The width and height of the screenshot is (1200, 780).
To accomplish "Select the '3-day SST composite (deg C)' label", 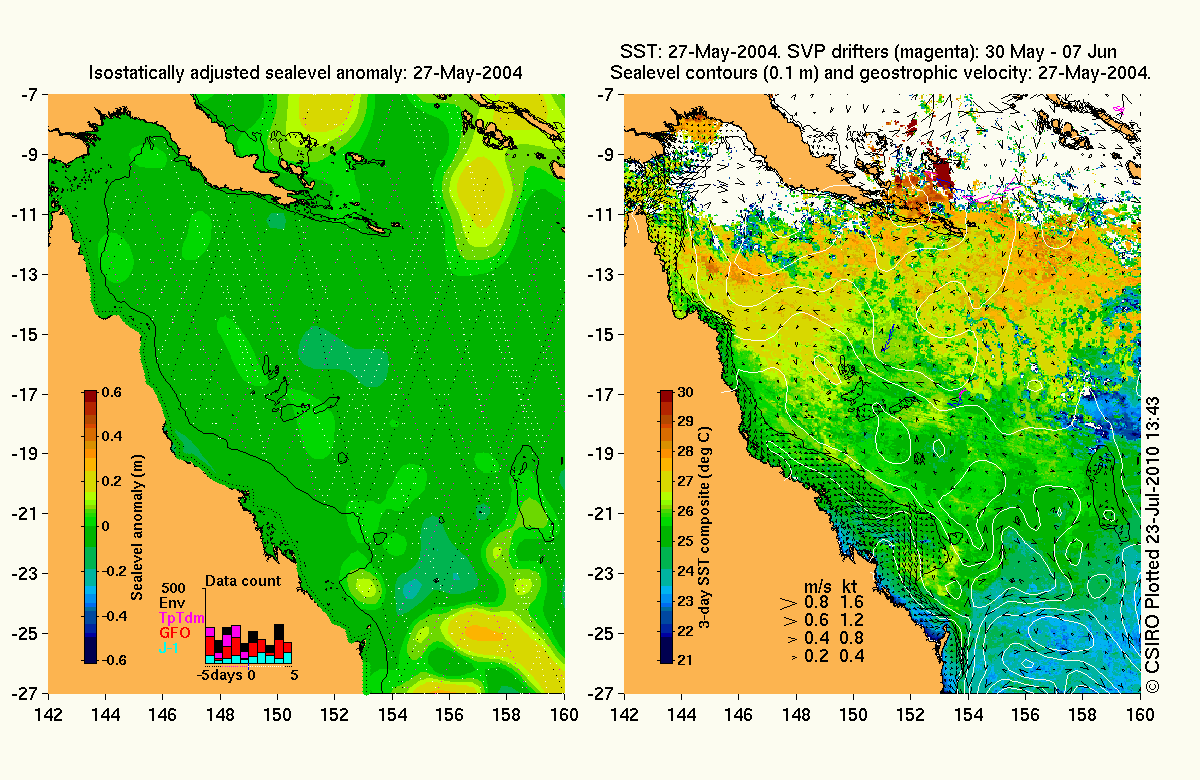I will point(707,526).
